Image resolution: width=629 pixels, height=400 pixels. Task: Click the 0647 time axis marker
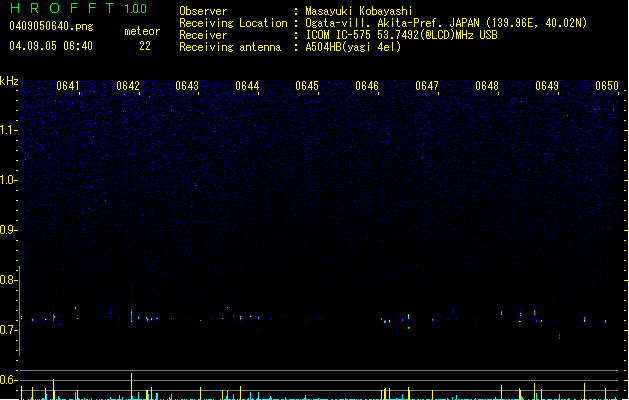click(427, 86)
